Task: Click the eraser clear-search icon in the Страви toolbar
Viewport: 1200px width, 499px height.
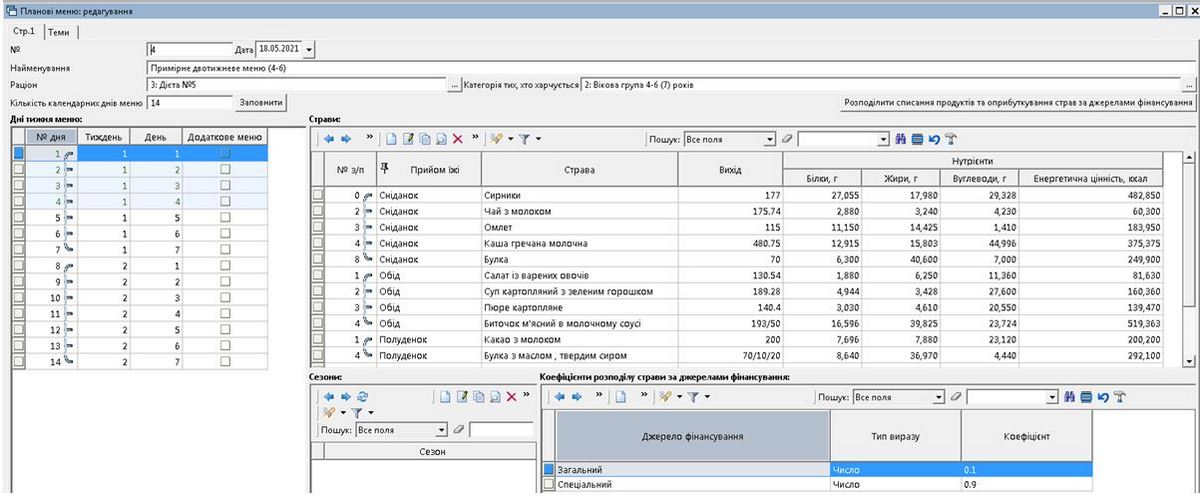Action: (x=787, y=140)
